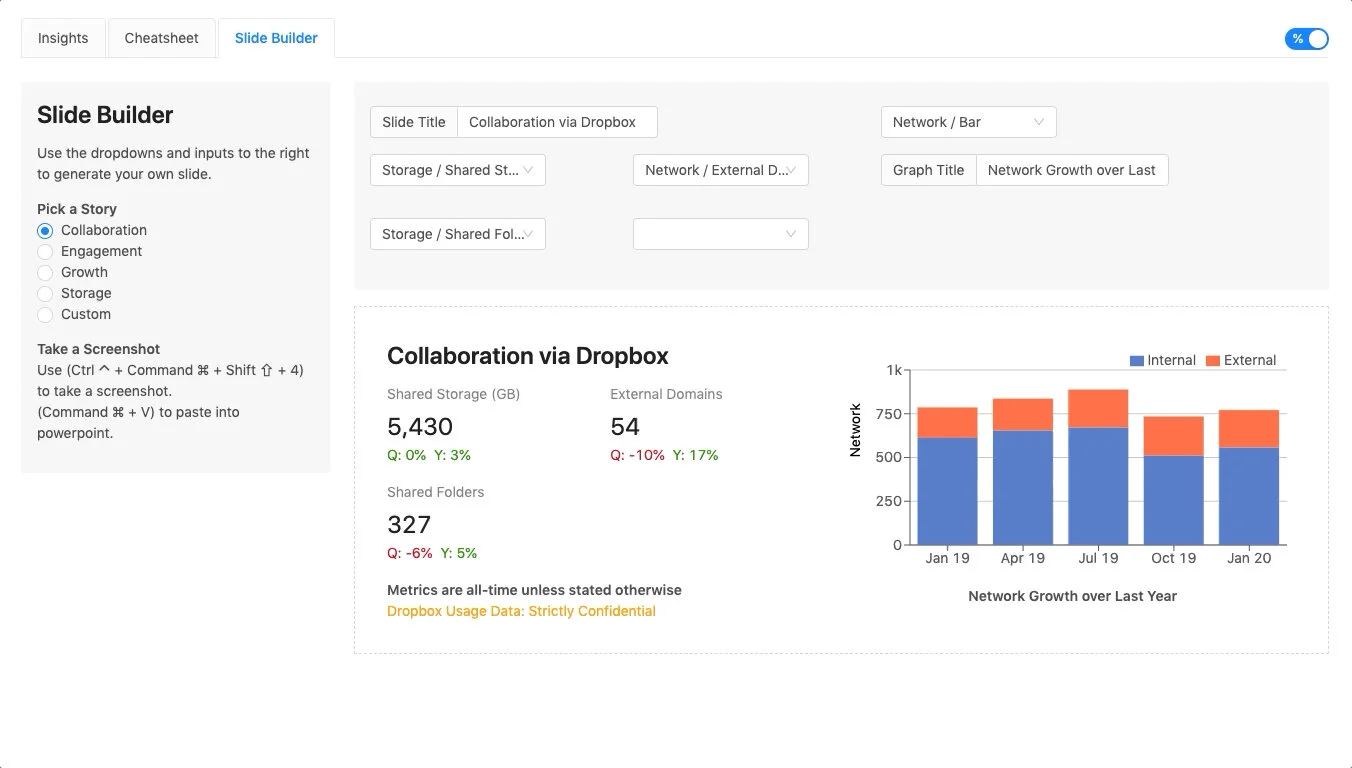Image resolution: width=1352 pixels, height=768 pixels.
Task: Expand the Storage / Shared Folders dropdown
Action: click(x=457, y=234)
